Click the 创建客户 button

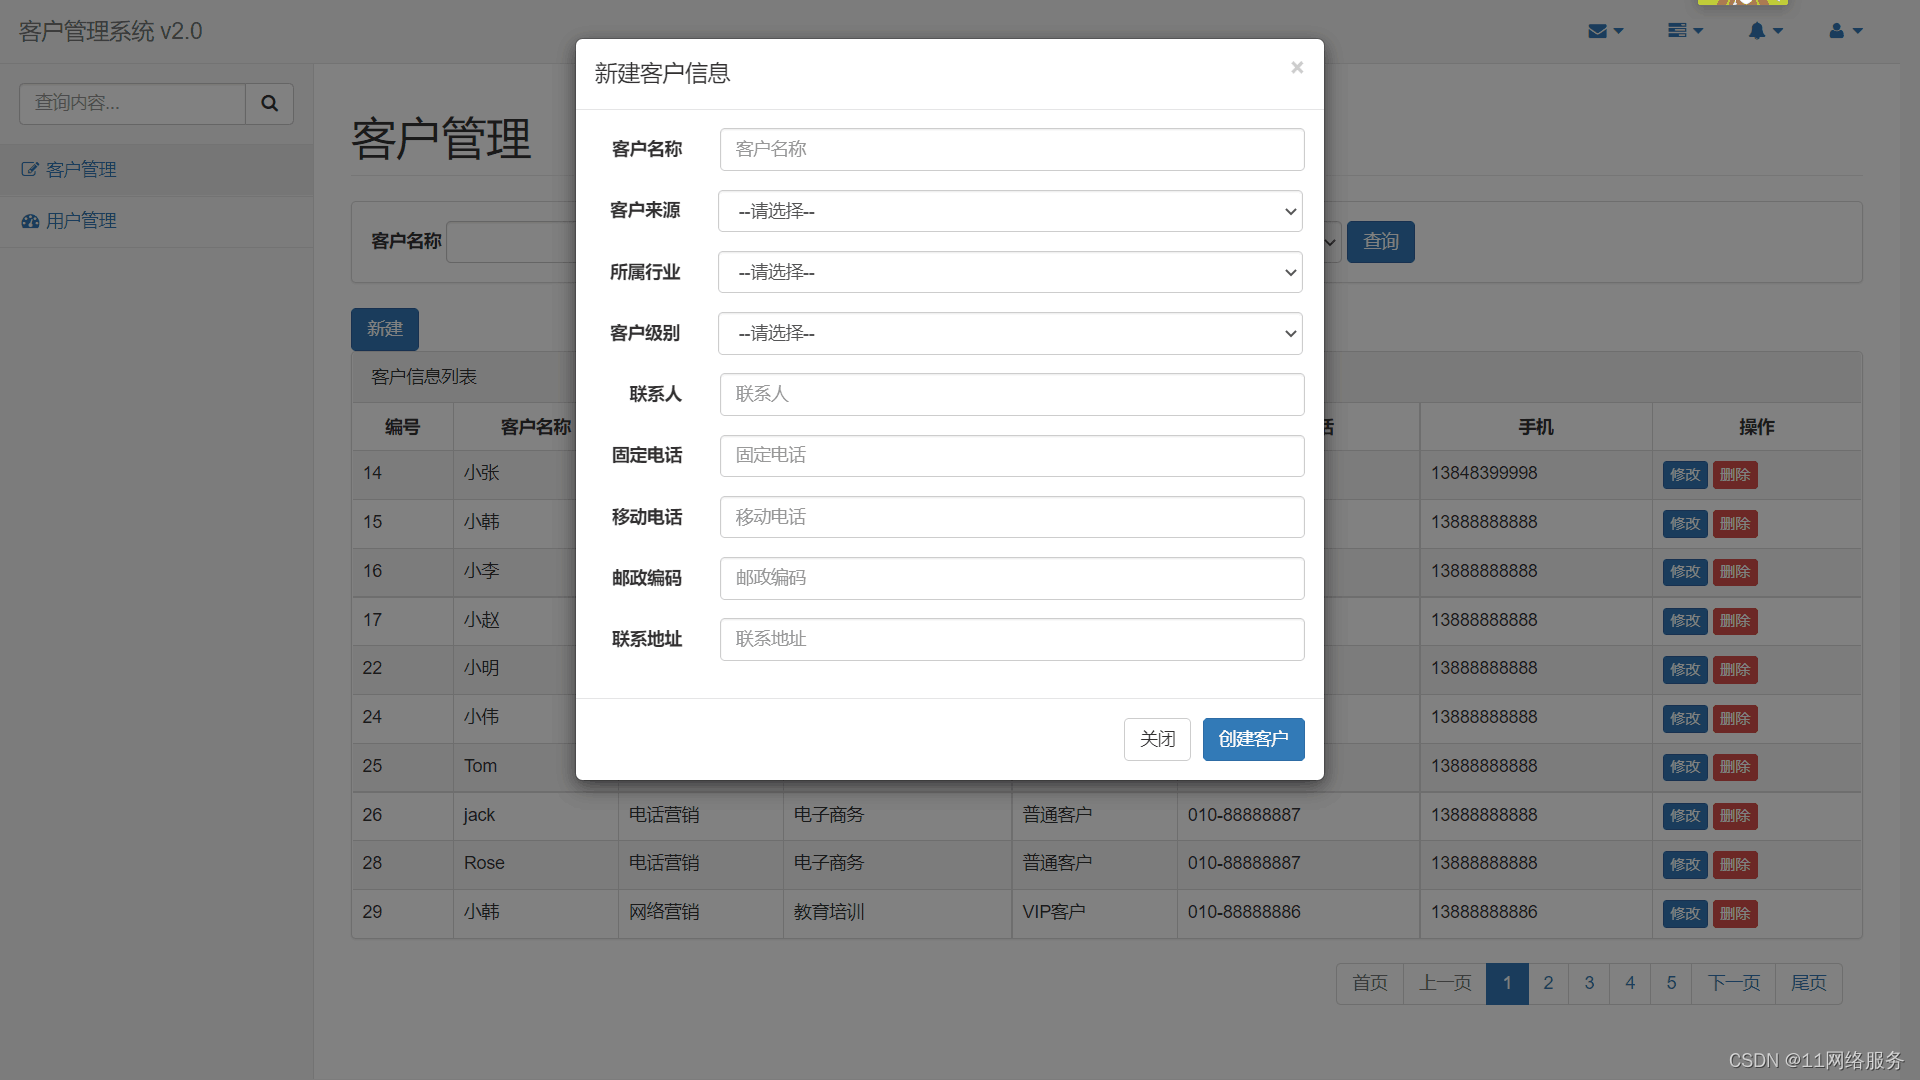click(1253, 739)
